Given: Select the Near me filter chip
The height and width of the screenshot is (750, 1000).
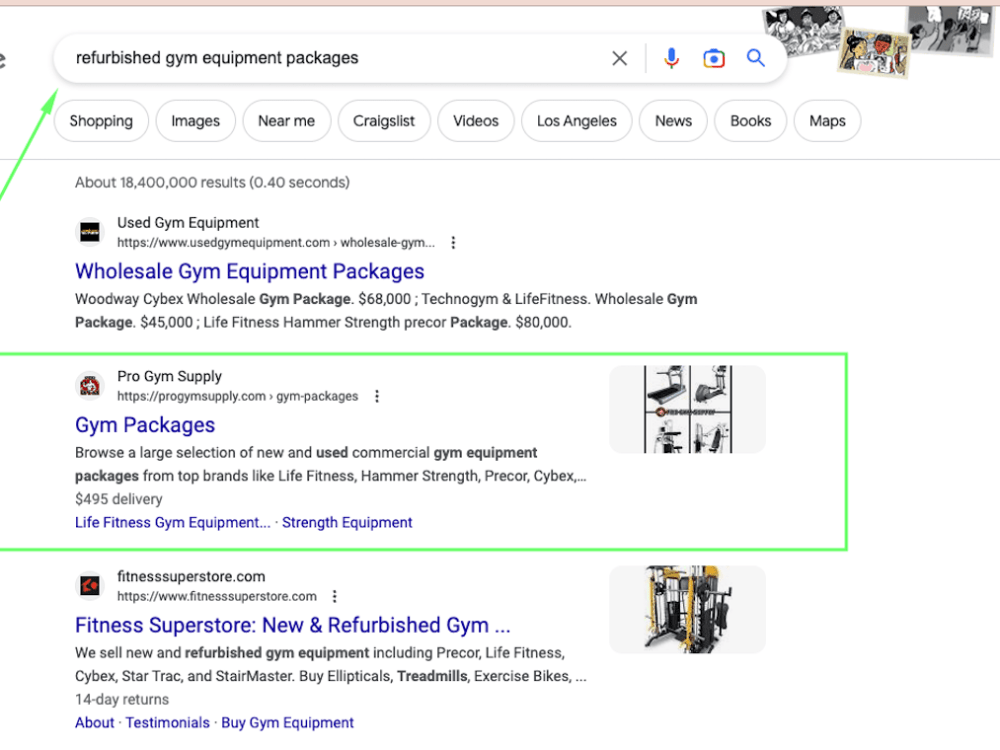Looking at the screenshot, I should pyautogui.click(x=286, y=121).
